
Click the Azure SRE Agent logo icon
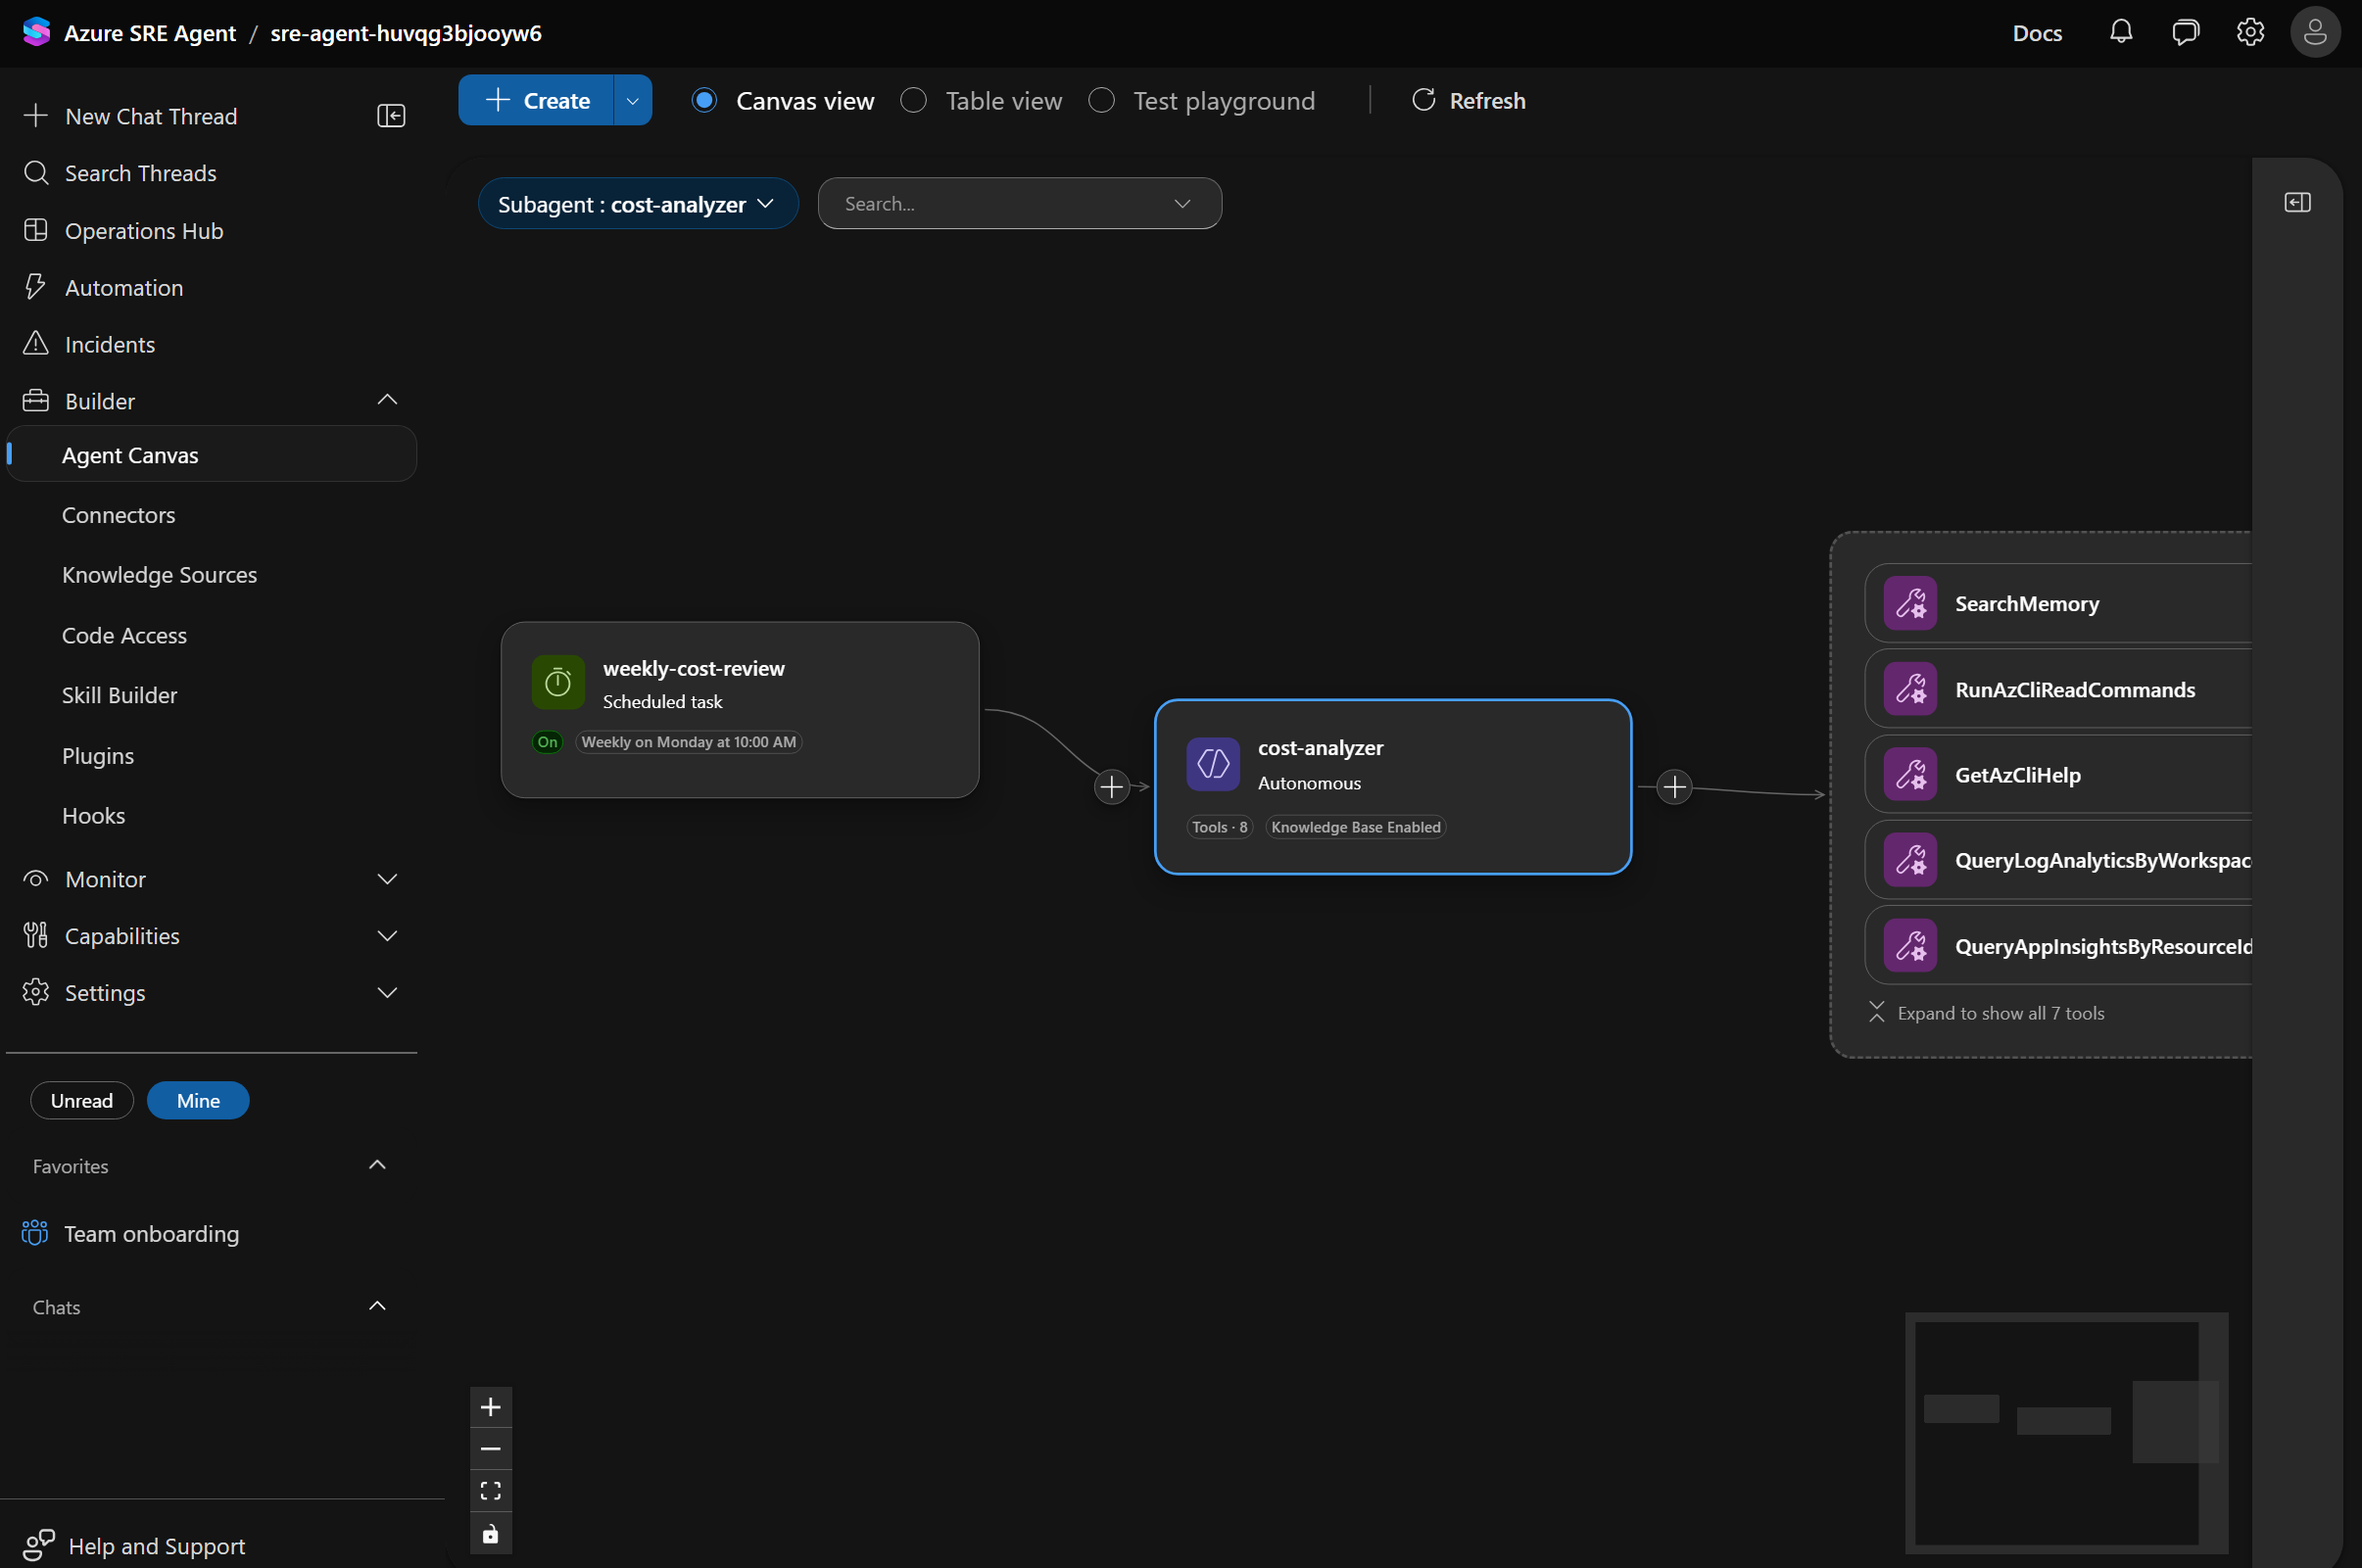pyautogui.click(x=37, y=32)
